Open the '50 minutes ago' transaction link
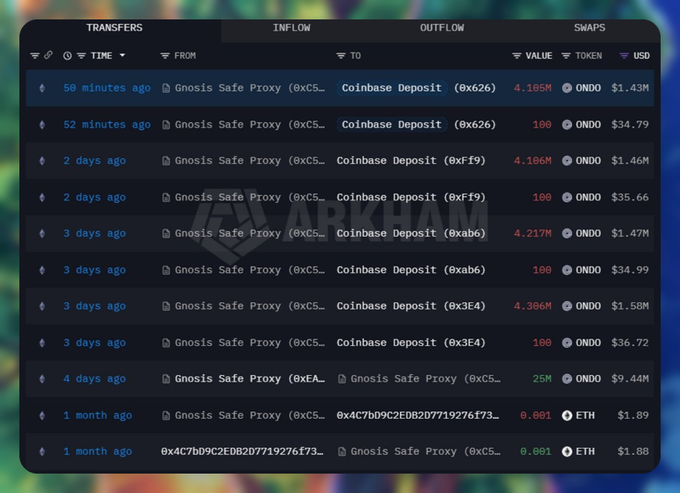Screen dimensions: 680x493 tap(107, 88)
